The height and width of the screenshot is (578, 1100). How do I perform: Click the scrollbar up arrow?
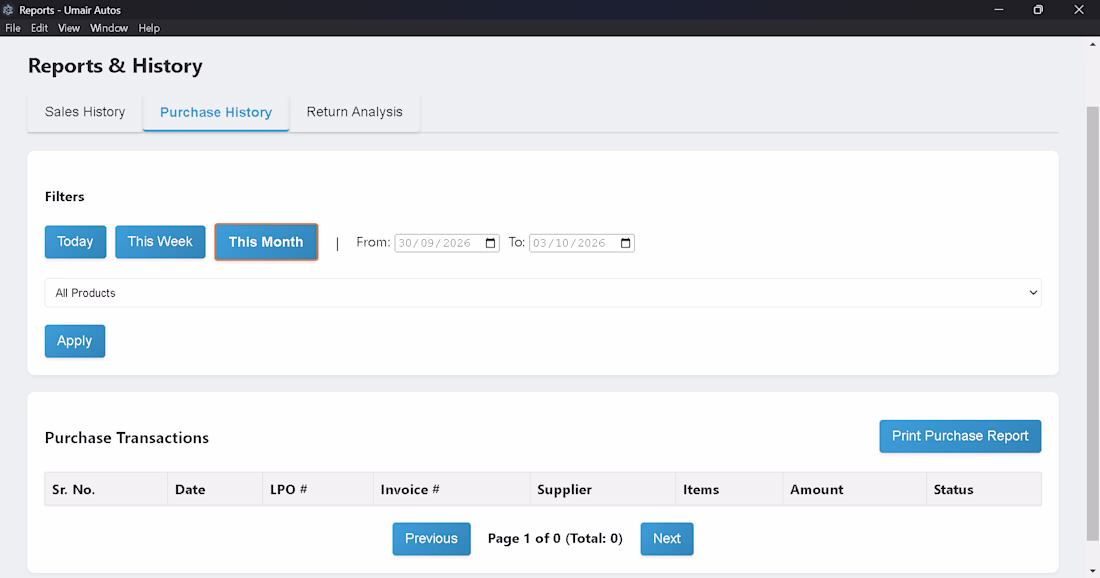tap(1092, 44)
